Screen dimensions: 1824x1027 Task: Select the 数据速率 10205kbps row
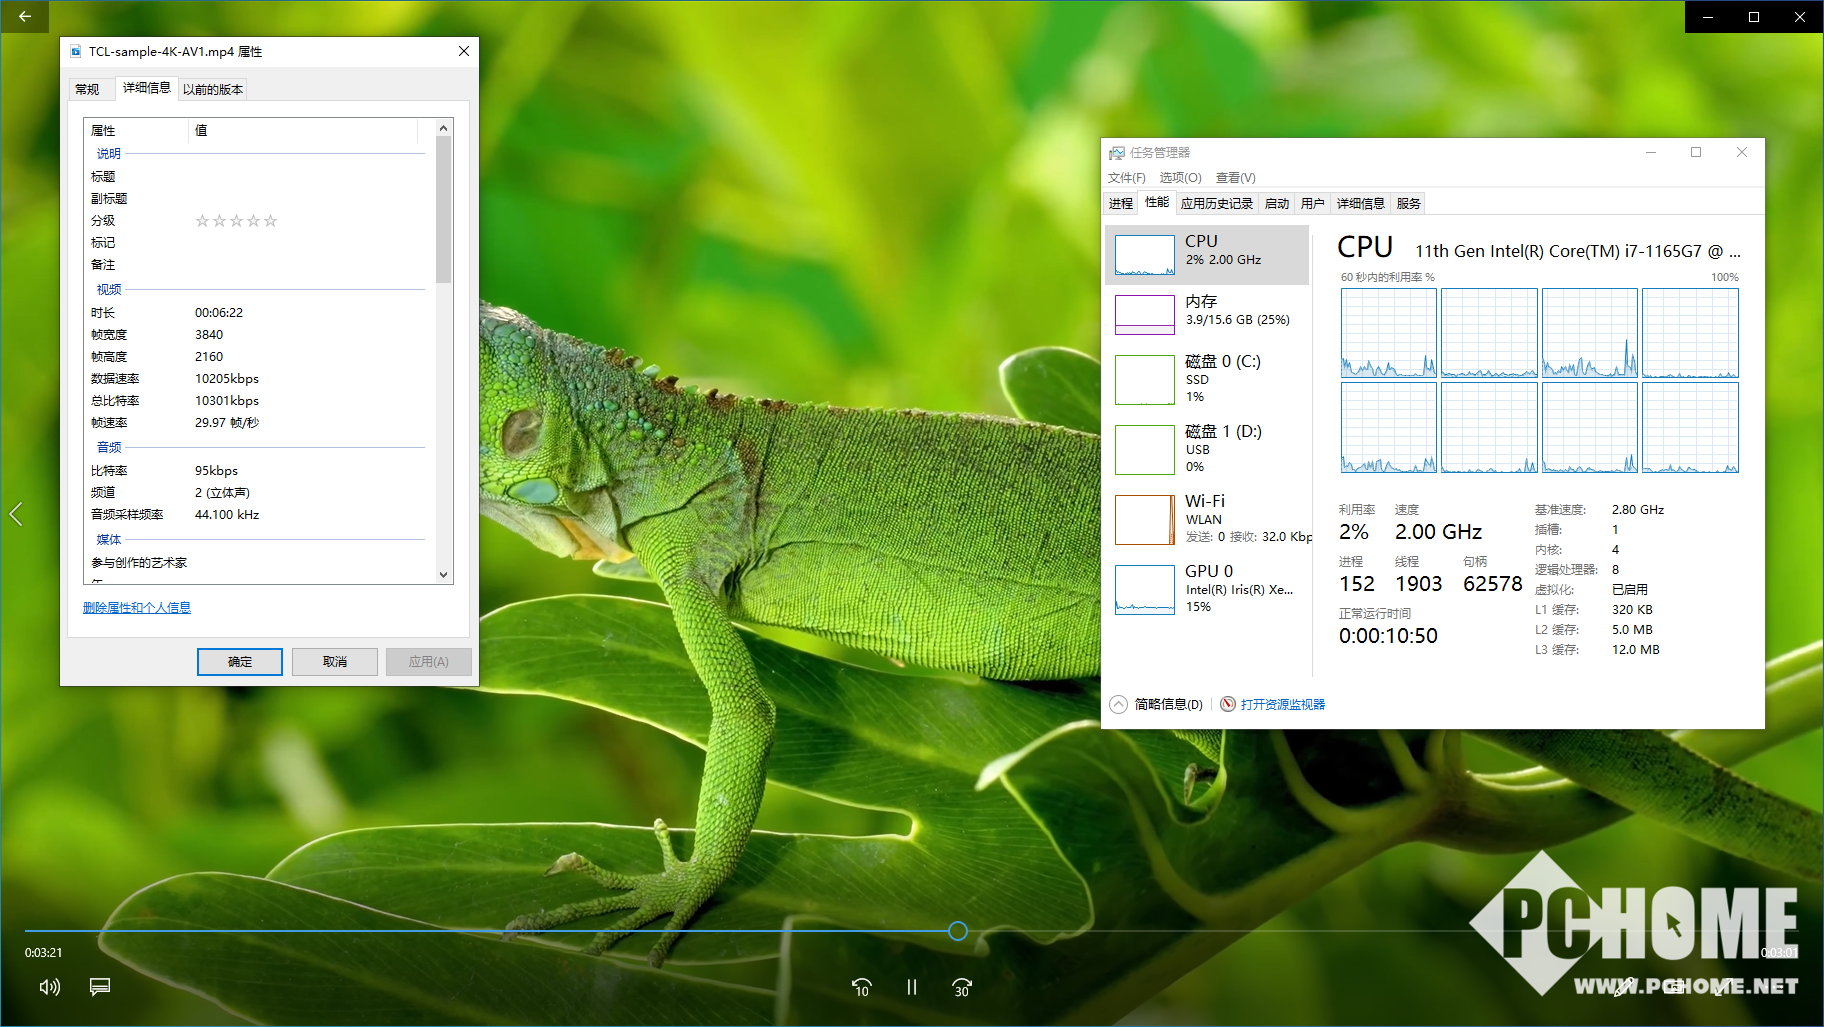click(x=258, y=379)
